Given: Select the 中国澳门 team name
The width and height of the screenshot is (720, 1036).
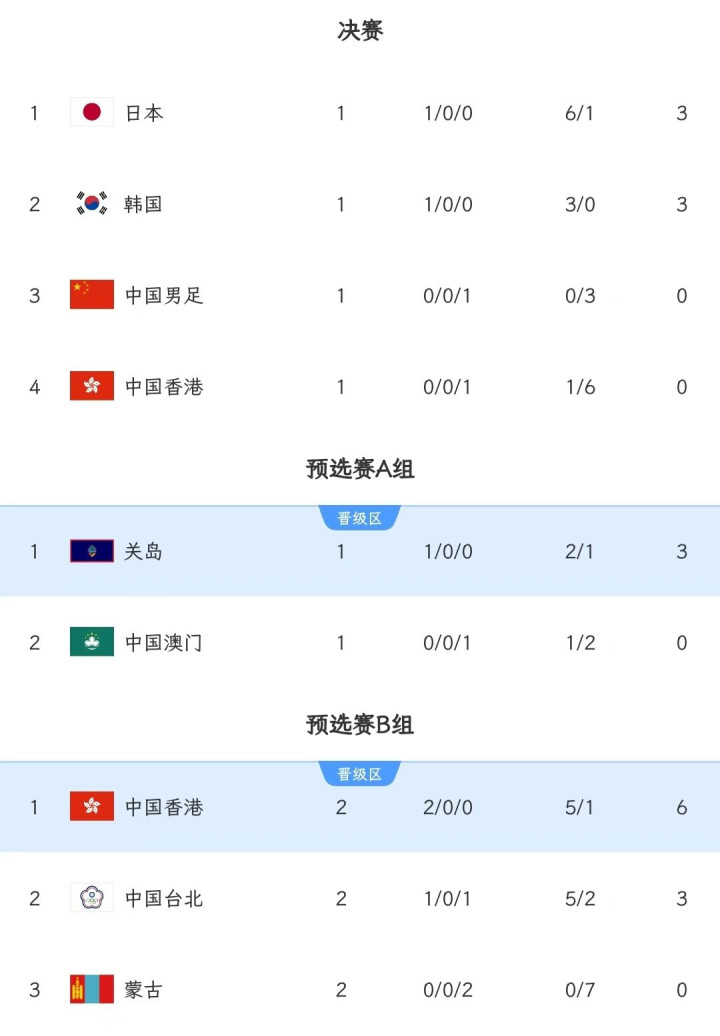Looking at the screenshot, I should [164, 642].
